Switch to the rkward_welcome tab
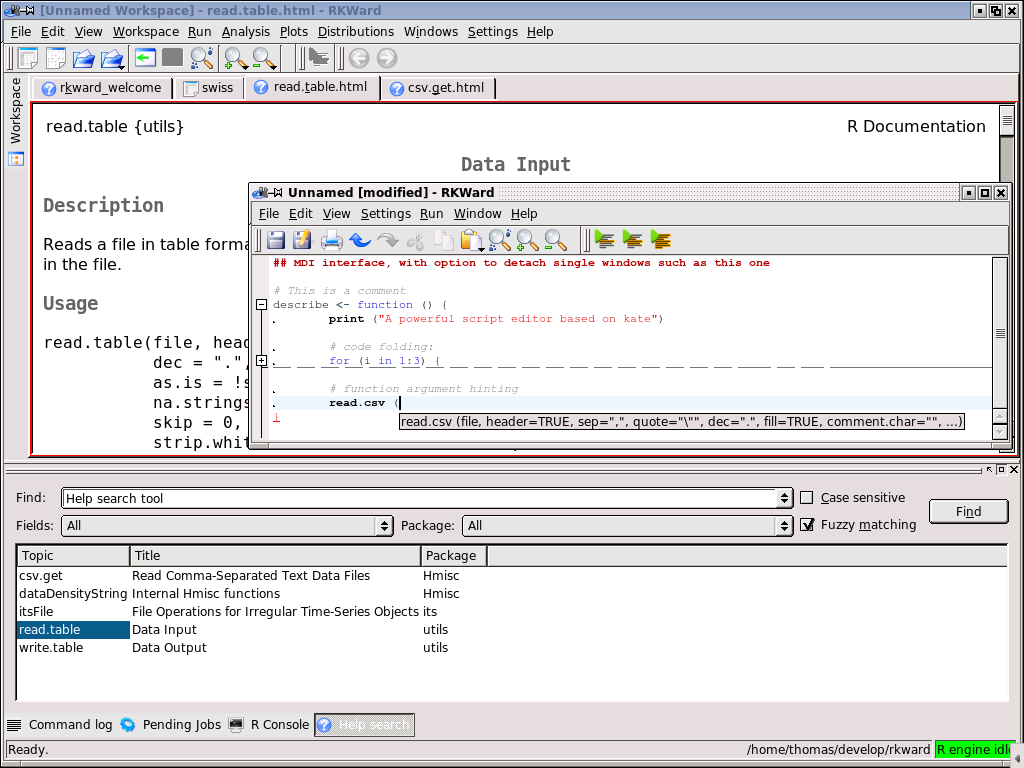The width and height of the screenshot is (1024, 768). pyautogui.click(x=102, y=88)
